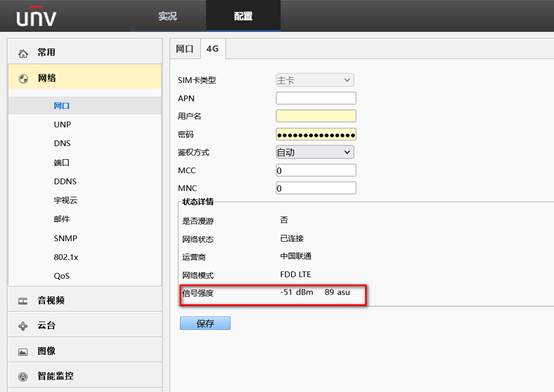Select the 网口 tab next to 4G
Screen dimensions: 554x392
185,49
